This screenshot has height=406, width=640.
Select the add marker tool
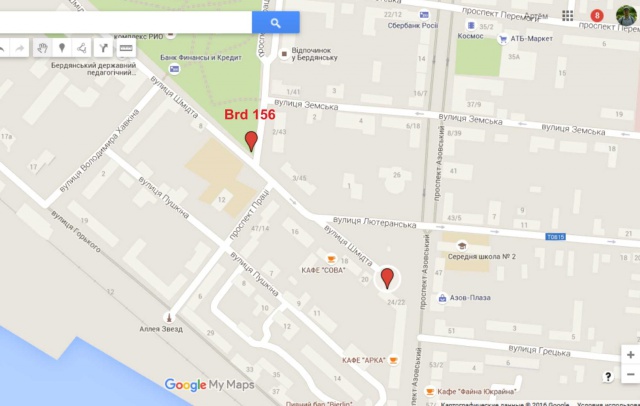click(62, 48)
